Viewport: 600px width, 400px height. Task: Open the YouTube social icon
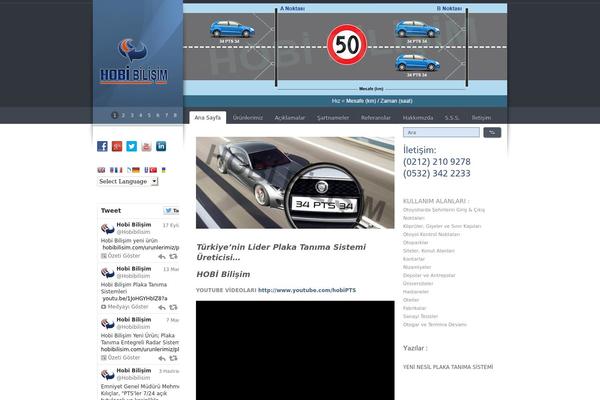pos(146,146)
